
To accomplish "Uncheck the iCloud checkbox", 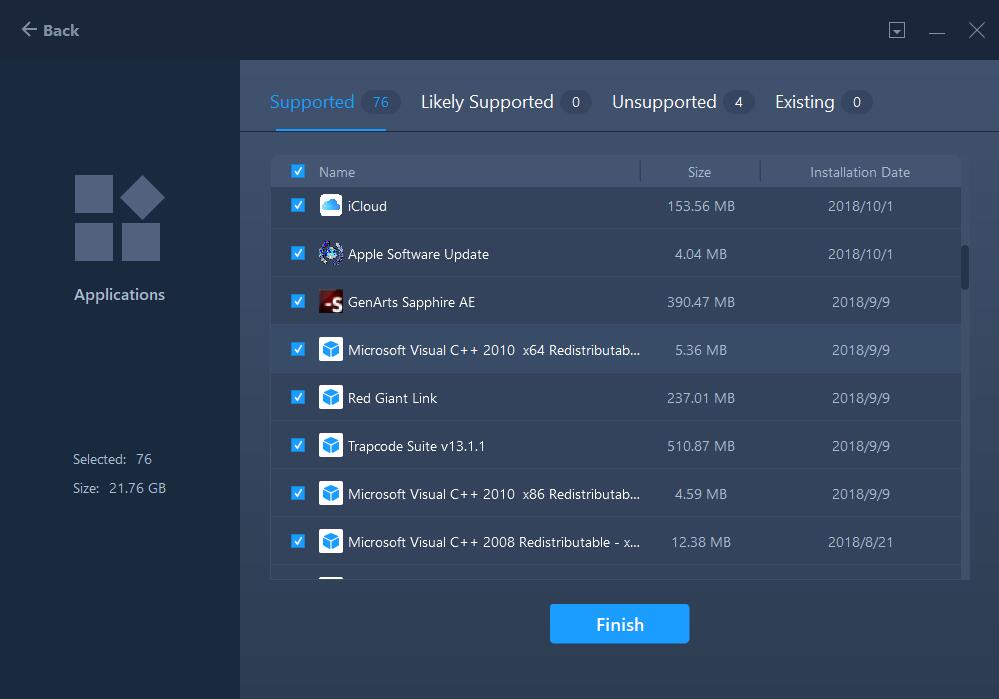I will tap(298, 205).
